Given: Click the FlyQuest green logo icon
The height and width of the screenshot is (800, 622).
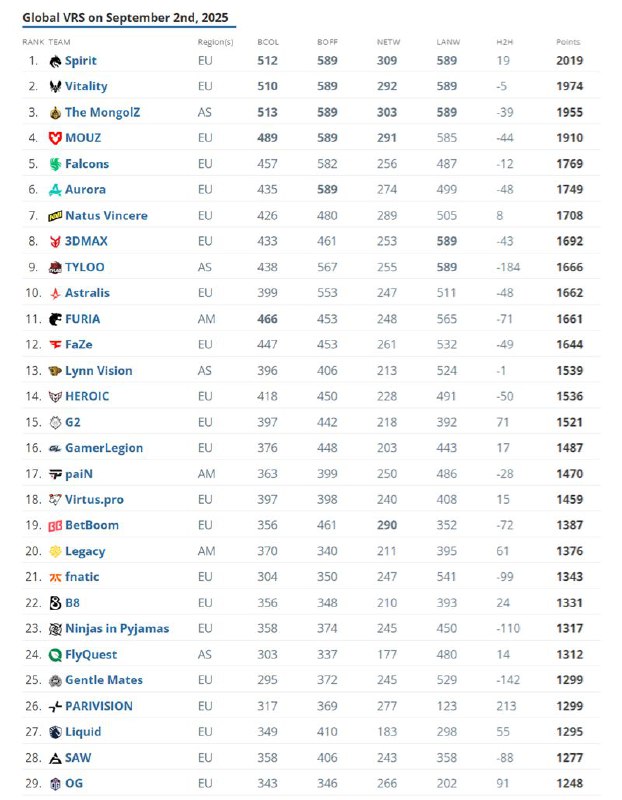Looking at the screenshot, I should coord(56,655).
